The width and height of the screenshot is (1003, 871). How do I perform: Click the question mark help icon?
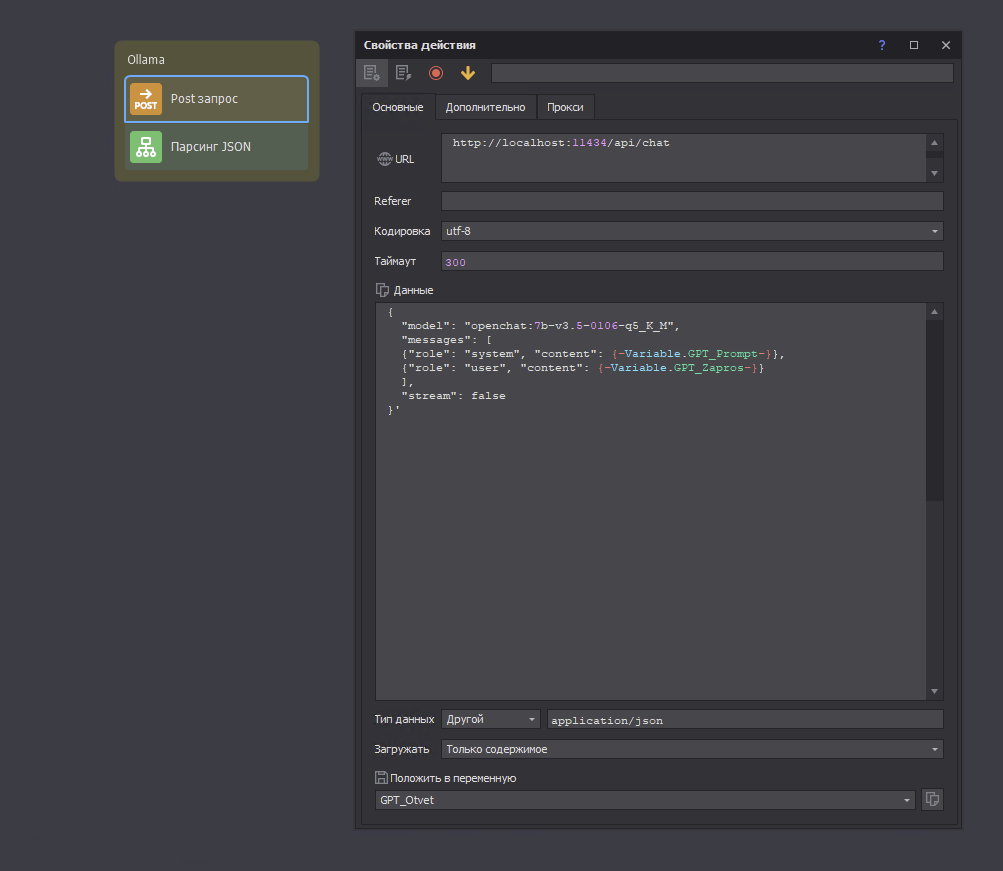[882, 45]
